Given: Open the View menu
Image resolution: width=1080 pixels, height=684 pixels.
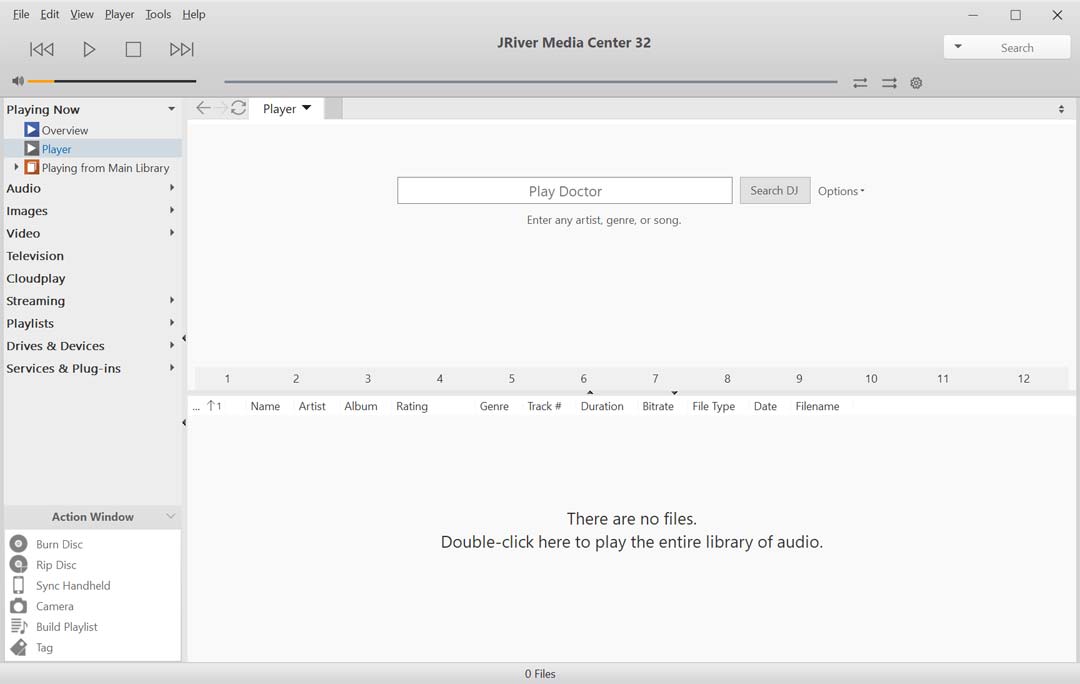Looking at the screenshot, I should tap(82, 14).
